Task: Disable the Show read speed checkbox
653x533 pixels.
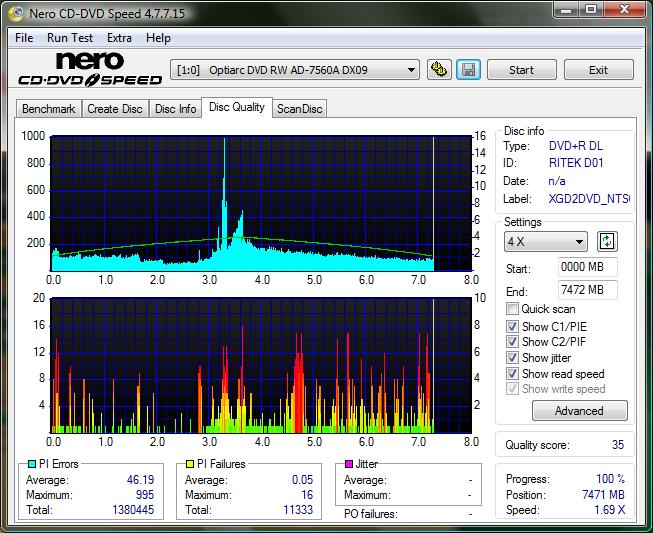Action: coord(513,374)
